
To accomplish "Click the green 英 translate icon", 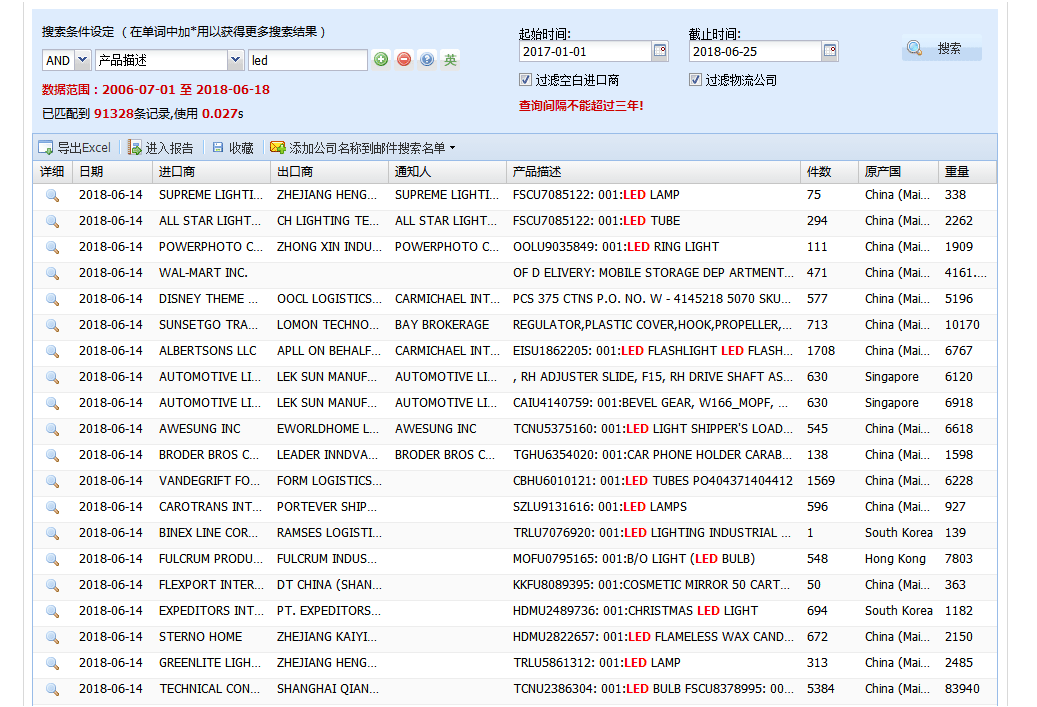I will click(x=450, y=60).
